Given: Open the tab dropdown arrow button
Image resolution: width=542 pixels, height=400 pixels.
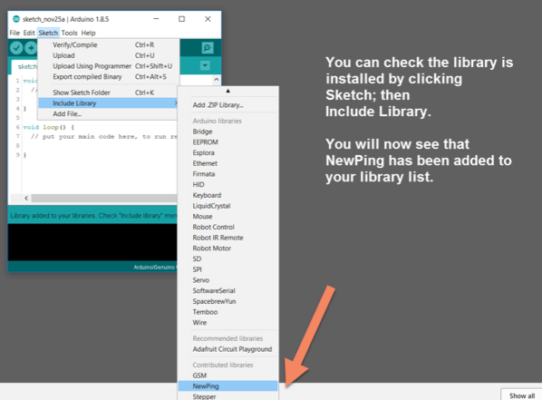Looking at the screenshot, I should [205, 65].
